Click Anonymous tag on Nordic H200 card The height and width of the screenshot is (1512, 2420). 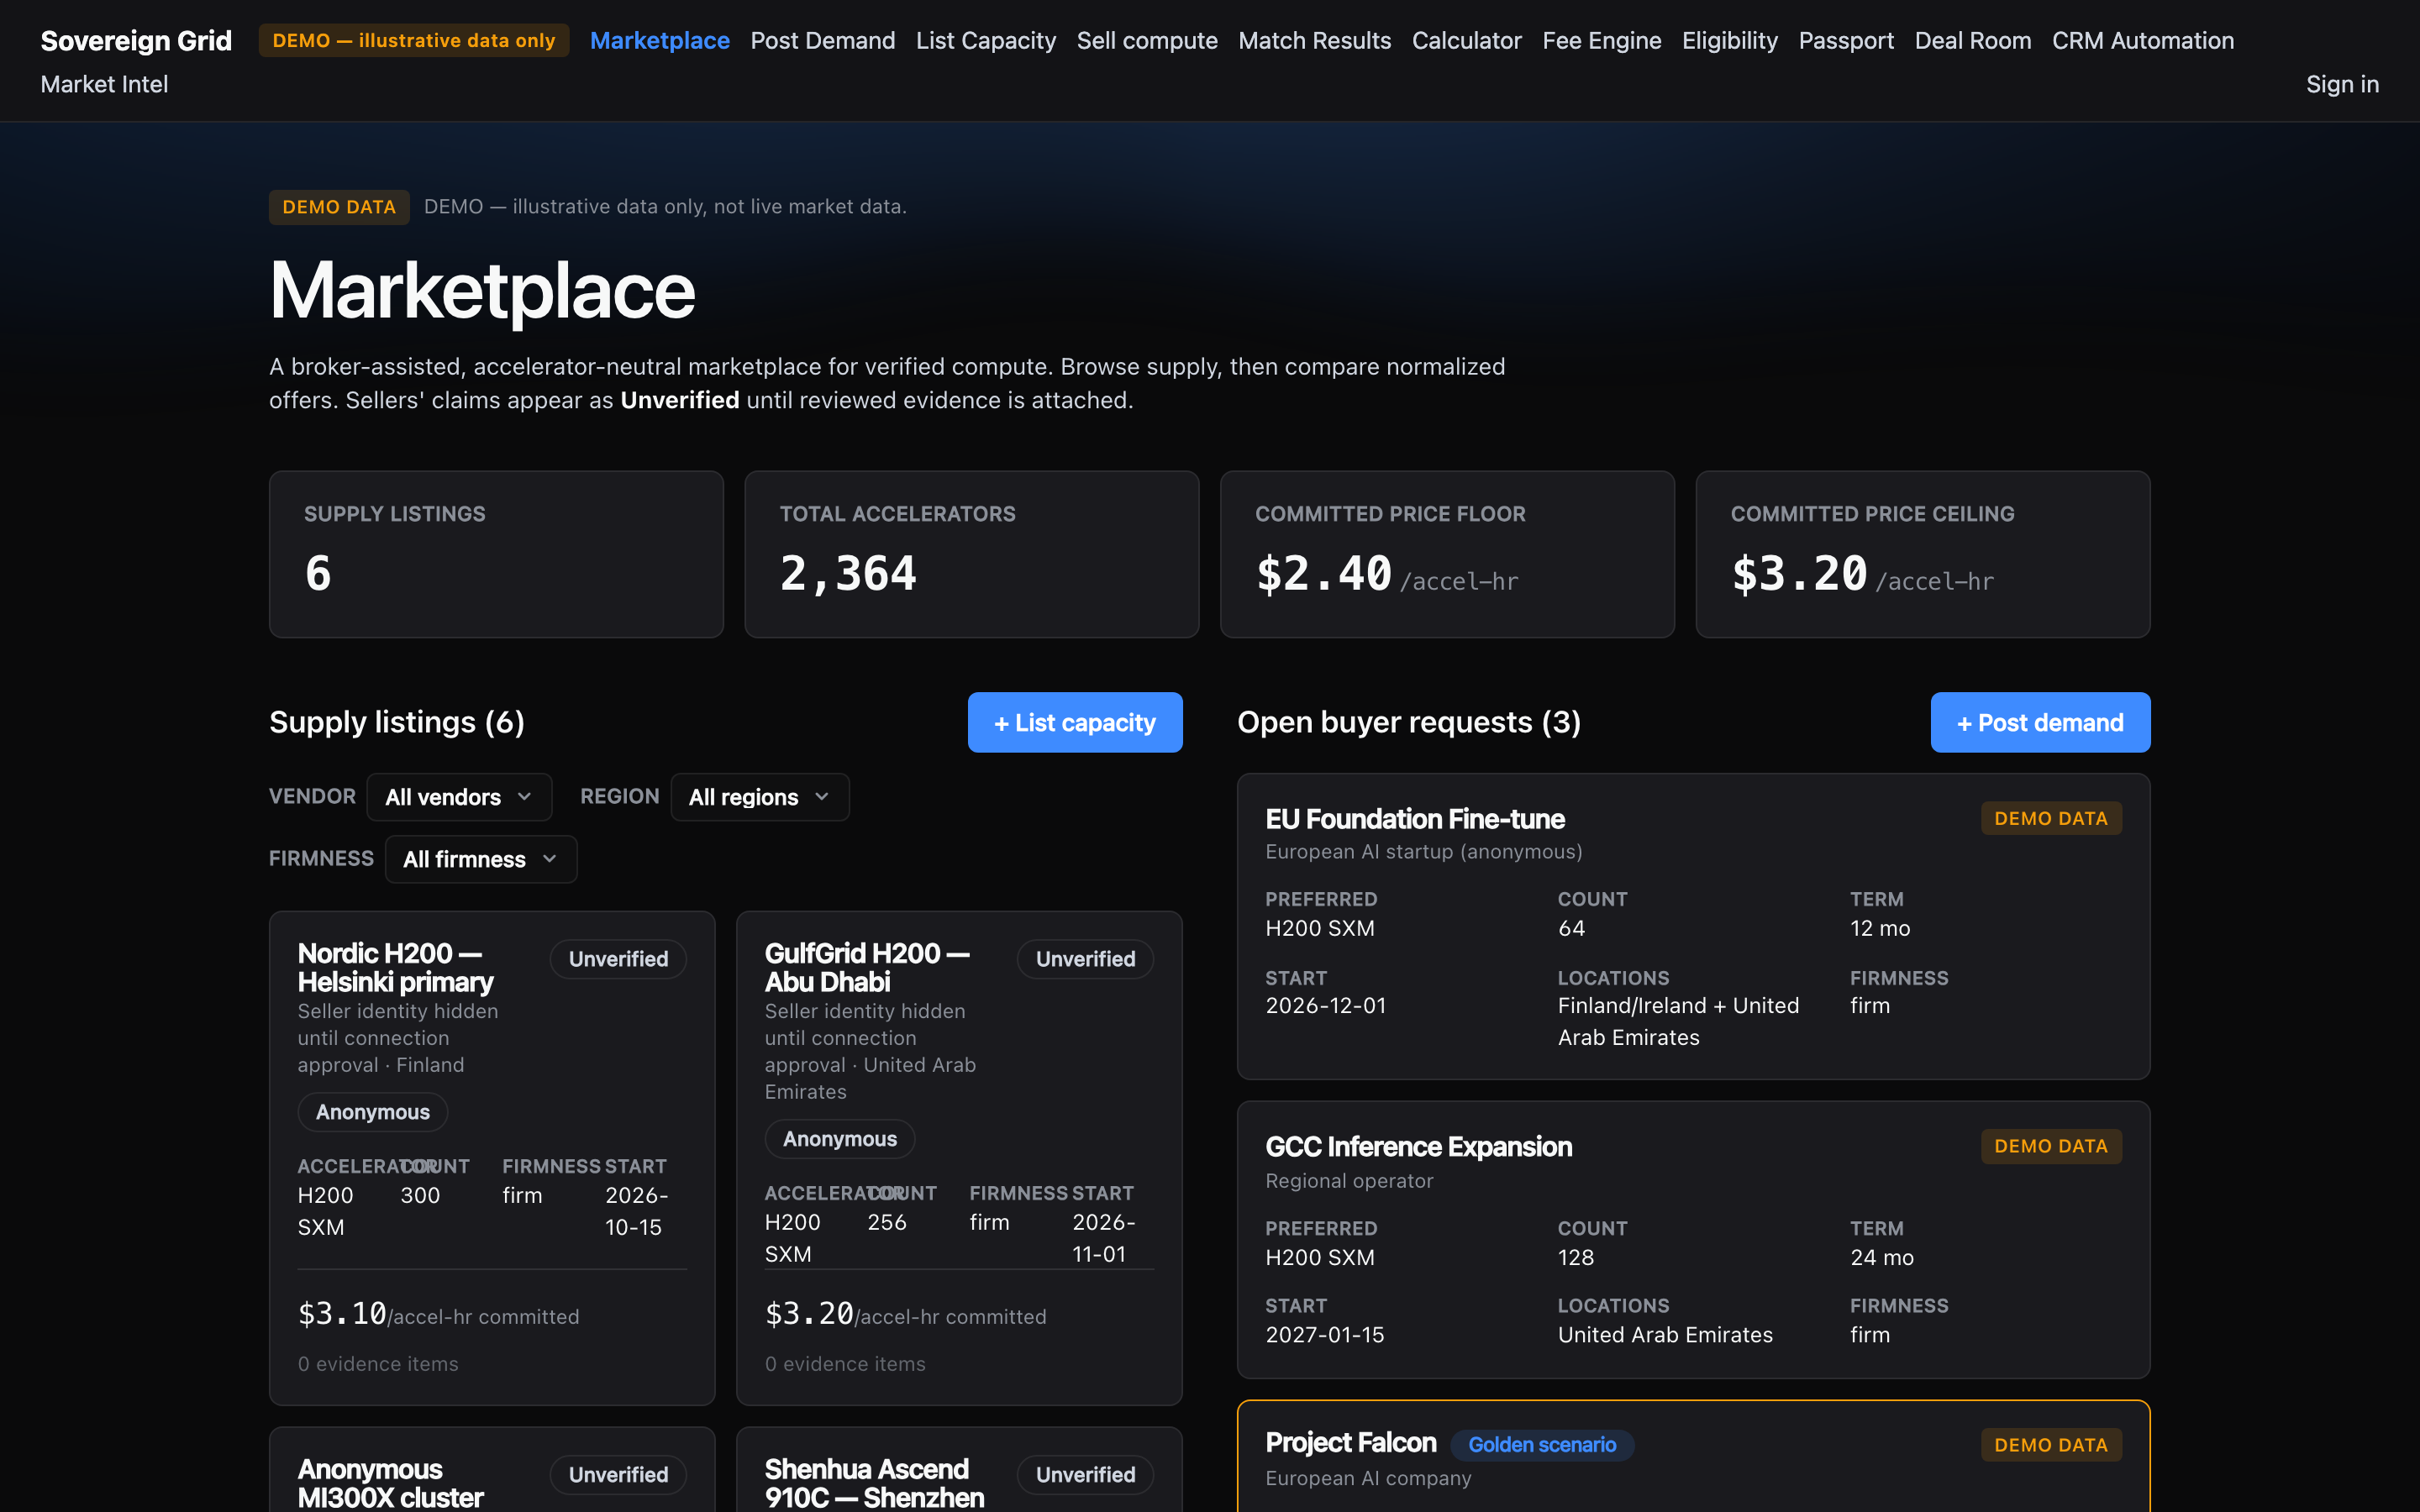pos(373,1112)
